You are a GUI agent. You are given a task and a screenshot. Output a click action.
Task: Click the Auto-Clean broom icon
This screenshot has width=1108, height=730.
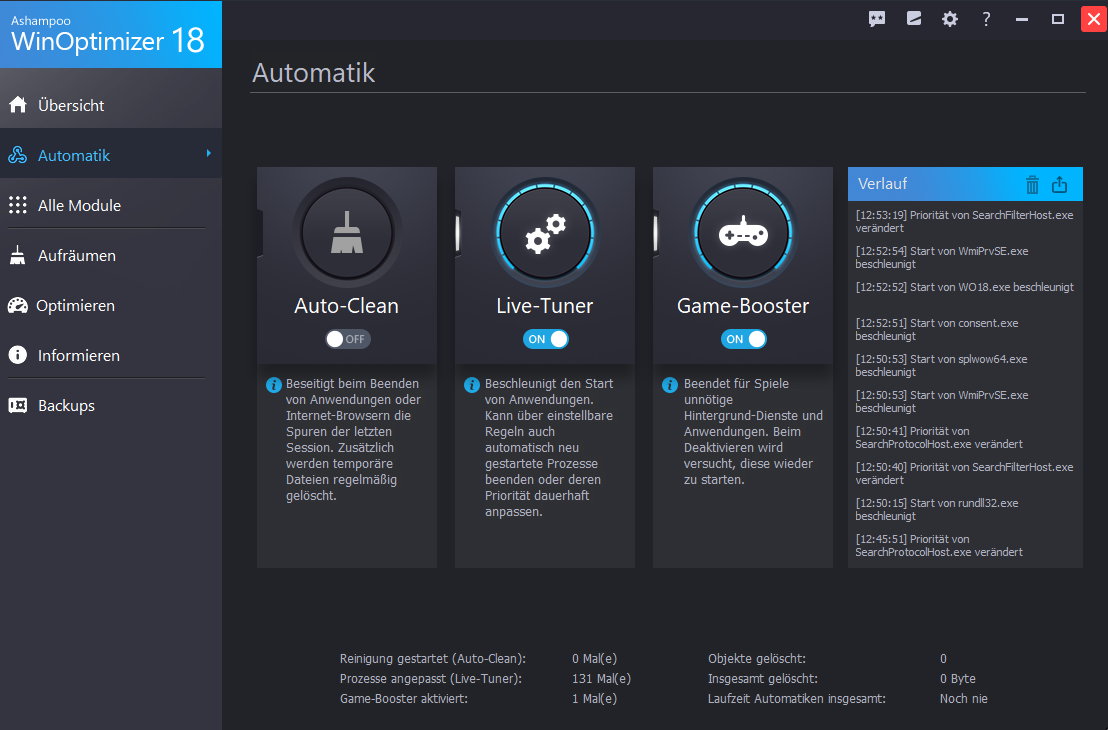point(347,234)
